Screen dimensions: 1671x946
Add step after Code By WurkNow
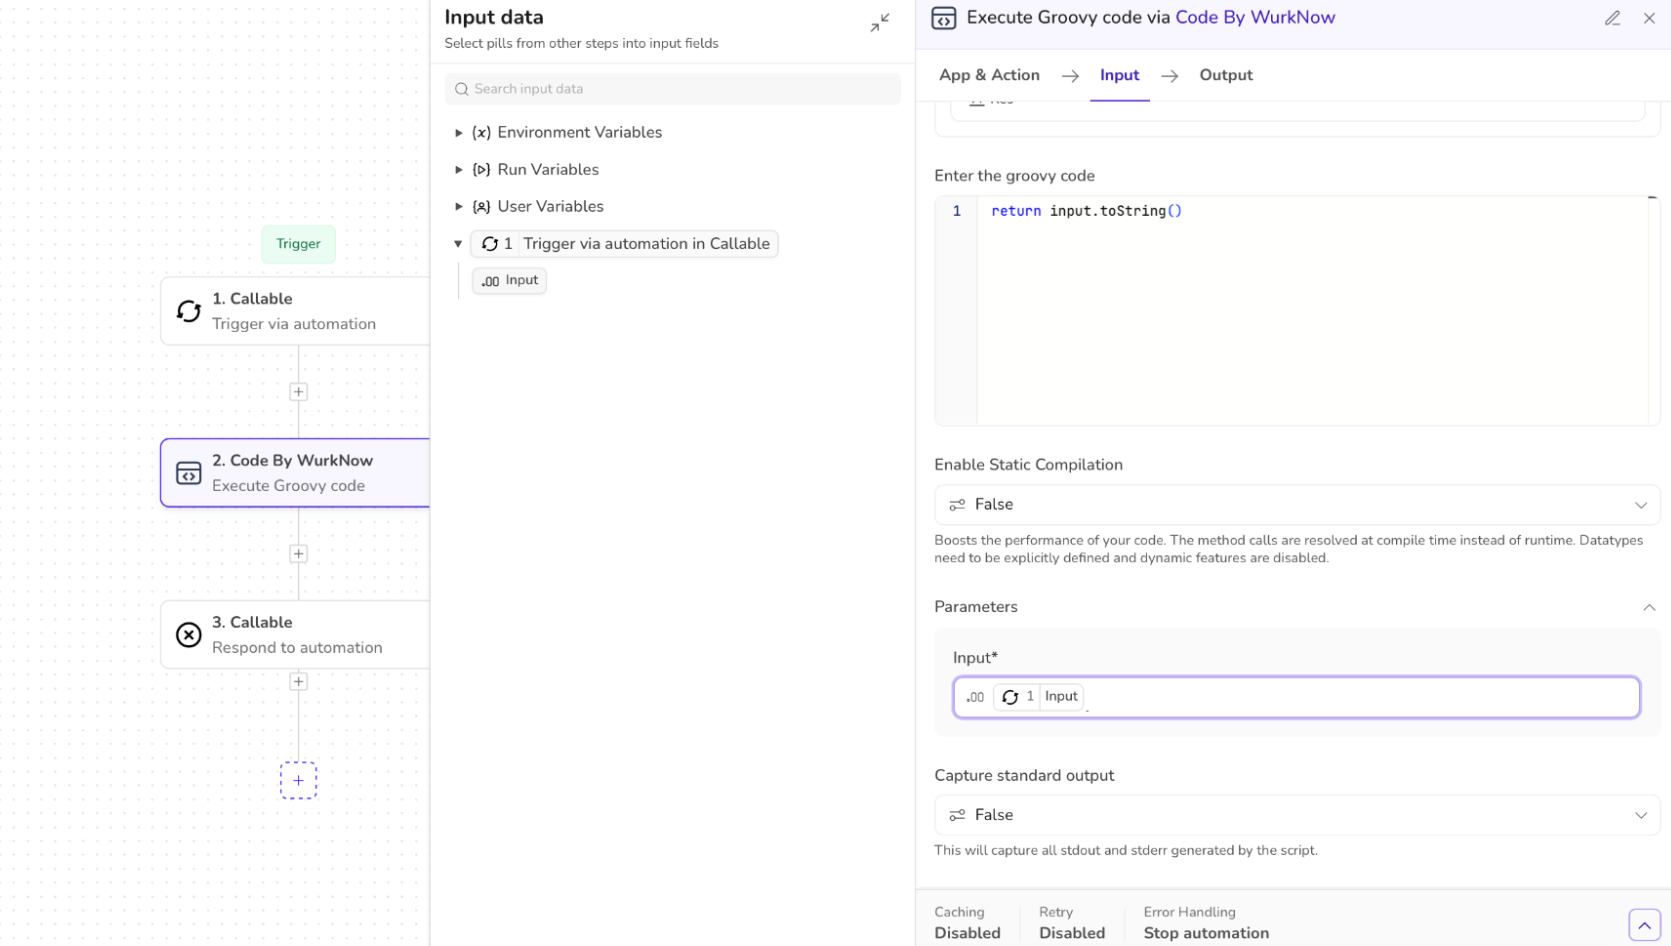(298, 554)
